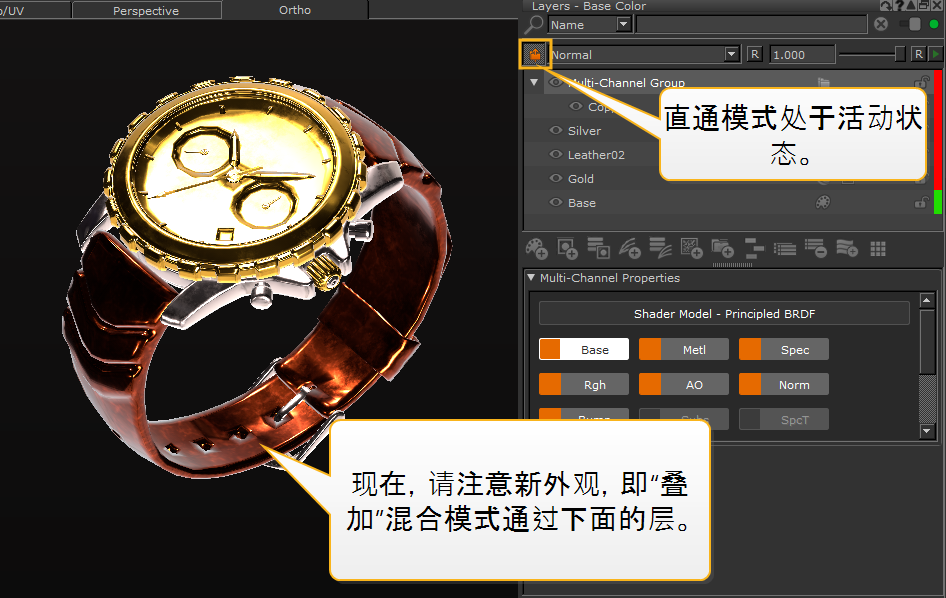946x598 pixels.
Task: Click the grid view icon in layer toolbar
Action: tap(878, 247)
